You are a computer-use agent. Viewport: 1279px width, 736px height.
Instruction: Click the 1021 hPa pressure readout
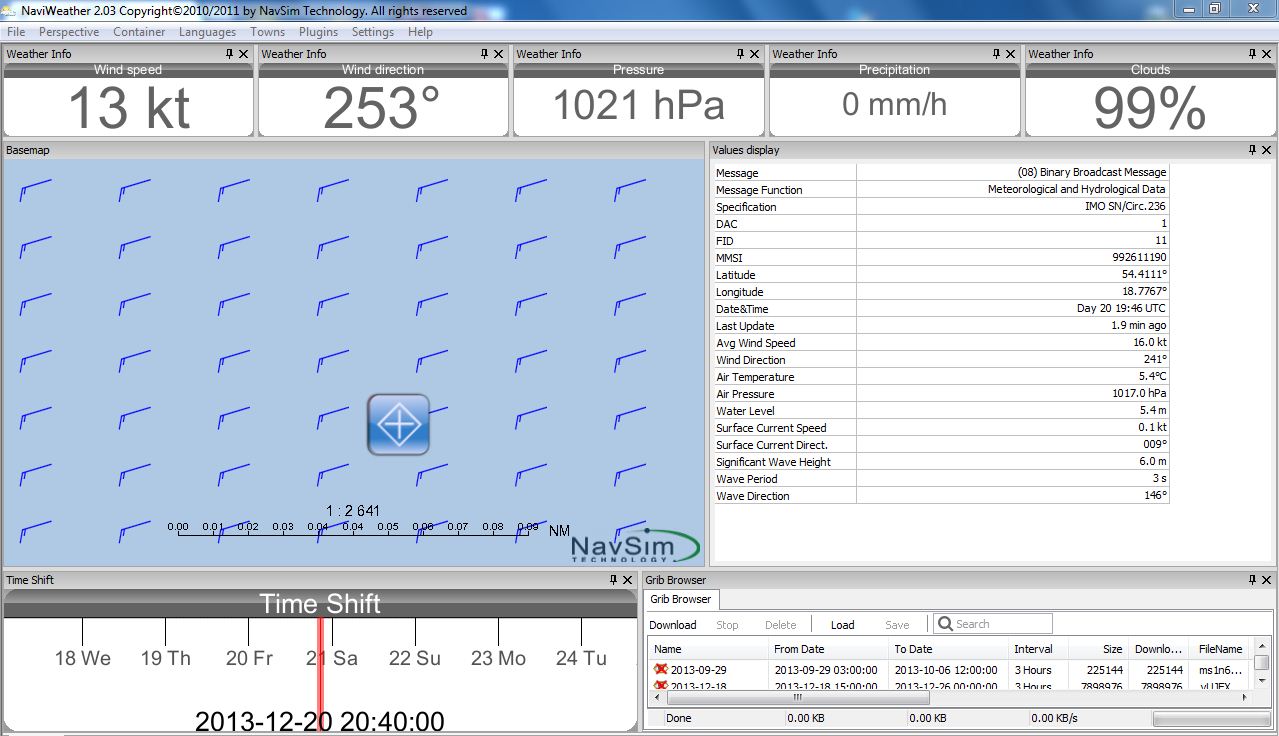[638, 105]
